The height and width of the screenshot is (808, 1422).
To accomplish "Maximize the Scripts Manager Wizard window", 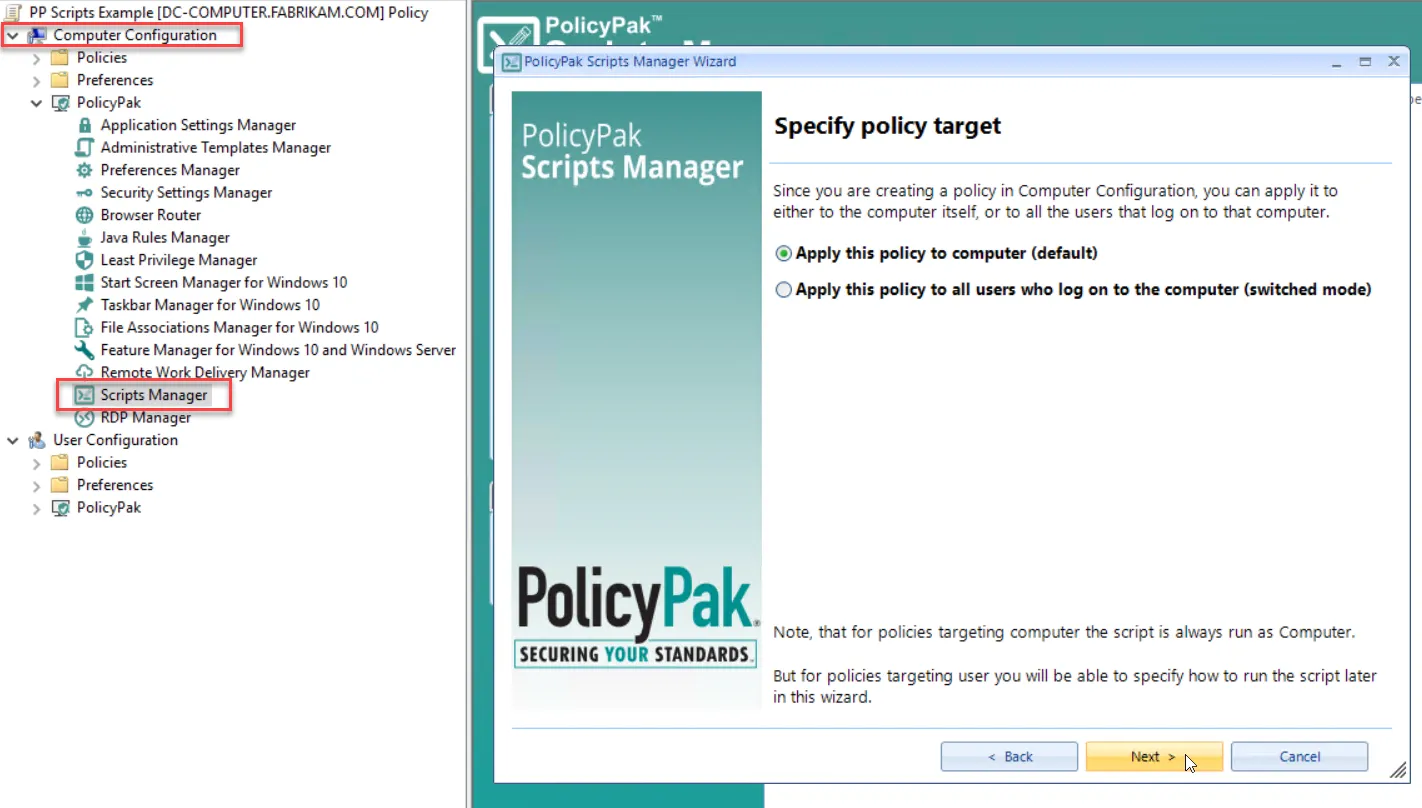I will click(1365, 61).
